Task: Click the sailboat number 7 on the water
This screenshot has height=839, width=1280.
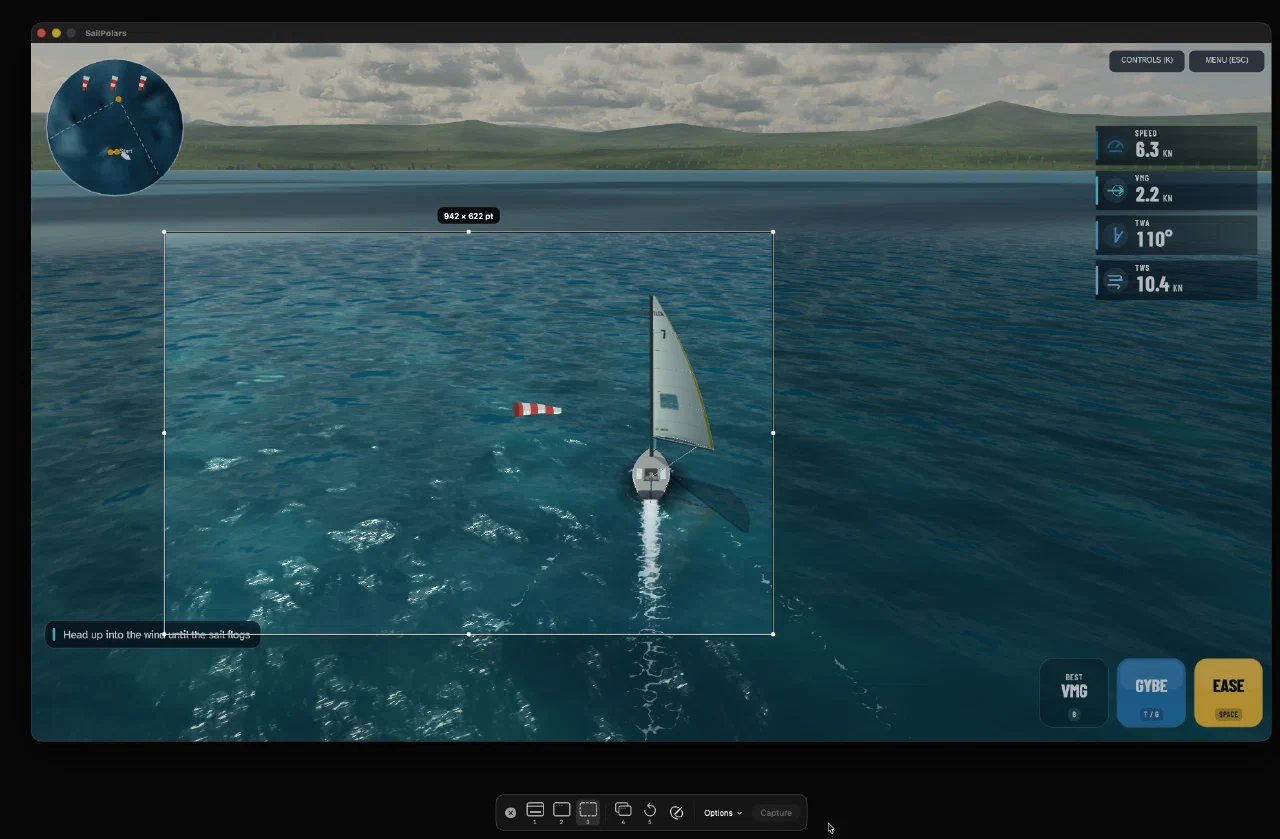Action: pyautogui.click(x=672, y=400)
